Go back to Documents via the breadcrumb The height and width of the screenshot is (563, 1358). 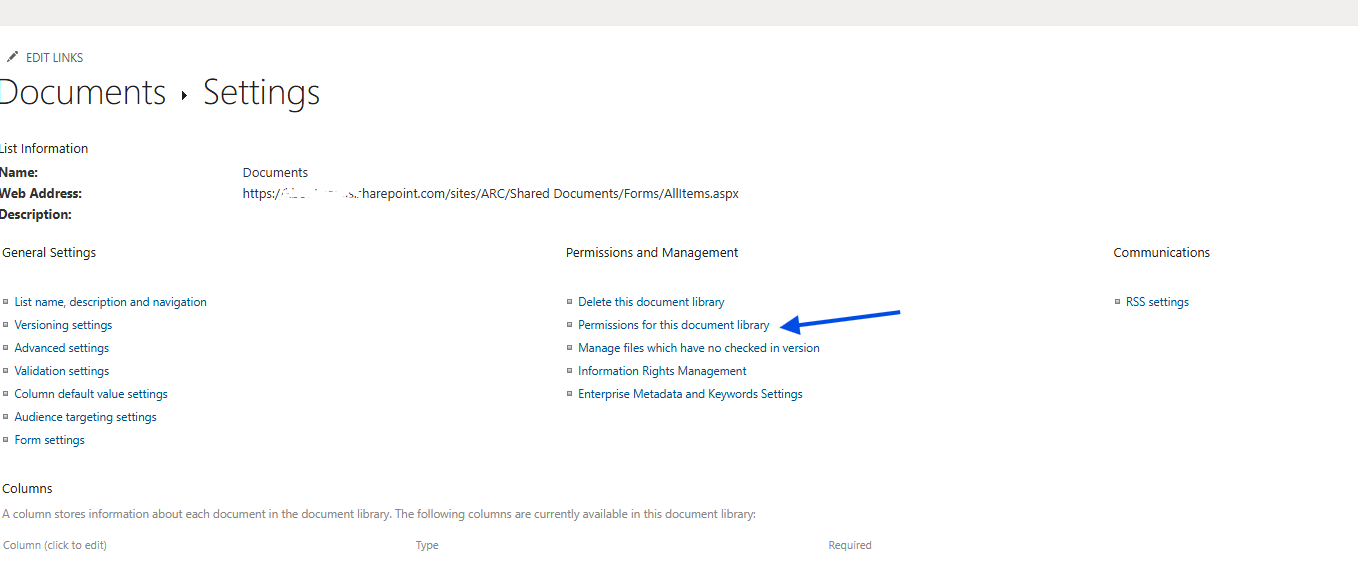84,92
